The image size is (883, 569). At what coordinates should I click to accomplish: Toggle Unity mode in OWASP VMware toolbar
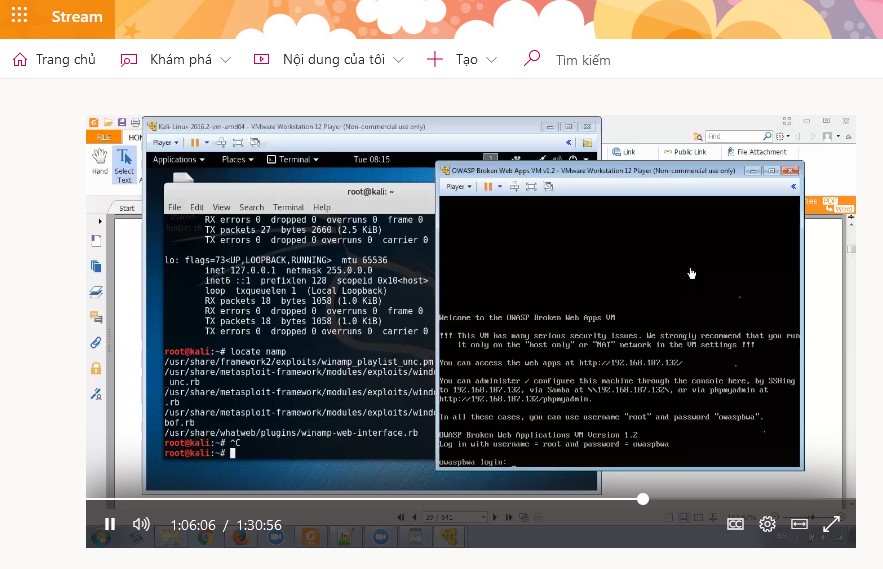pyautogui.click(x=548, y=186)
